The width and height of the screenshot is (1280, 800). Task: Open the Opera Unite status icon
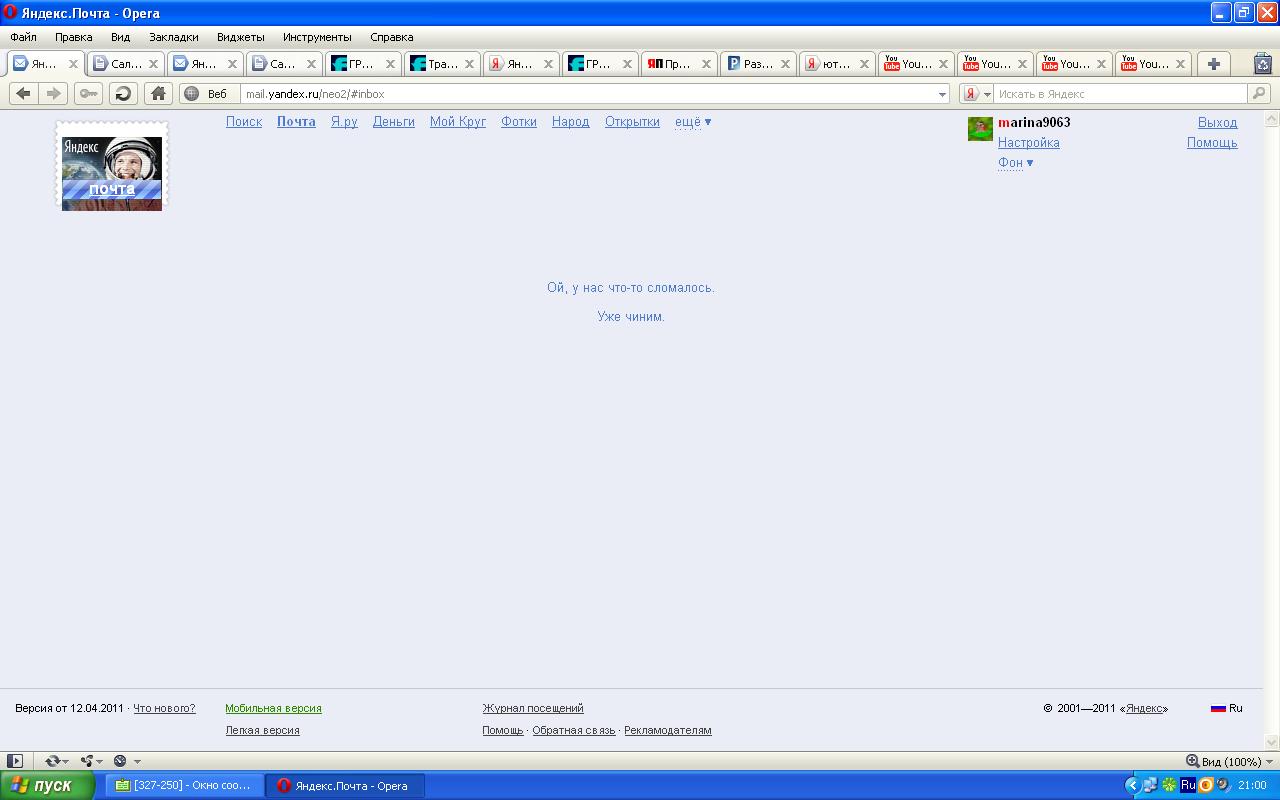point(87,761)
